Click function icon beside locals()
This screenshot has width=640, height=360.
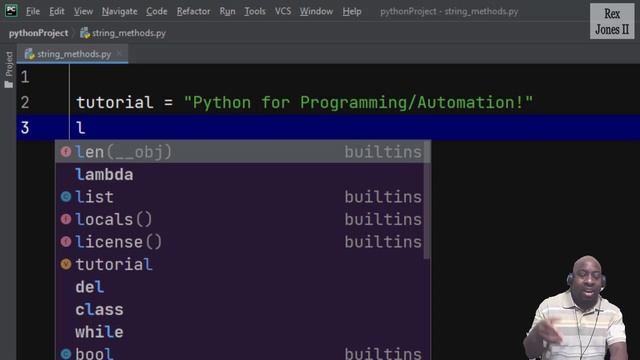[66, 219]
